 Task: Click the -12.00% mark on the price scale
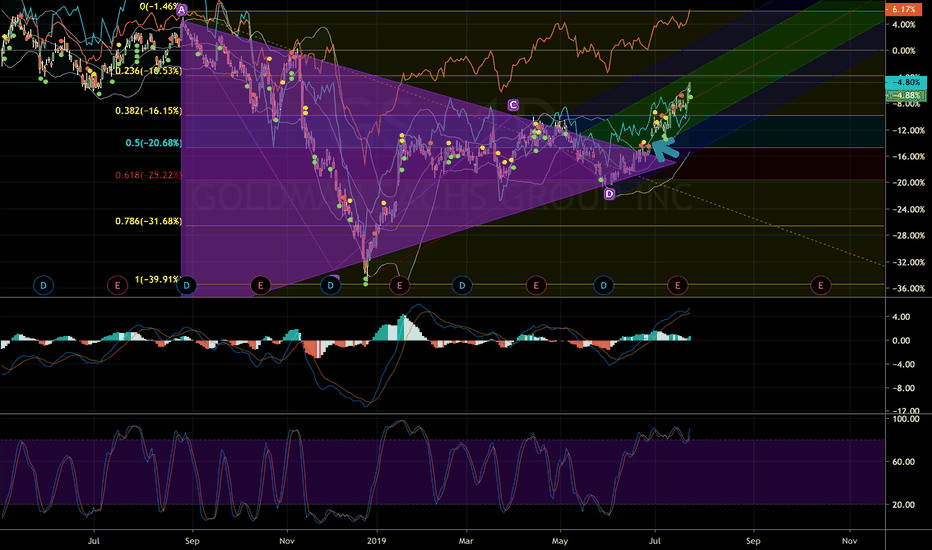[908, 131]
